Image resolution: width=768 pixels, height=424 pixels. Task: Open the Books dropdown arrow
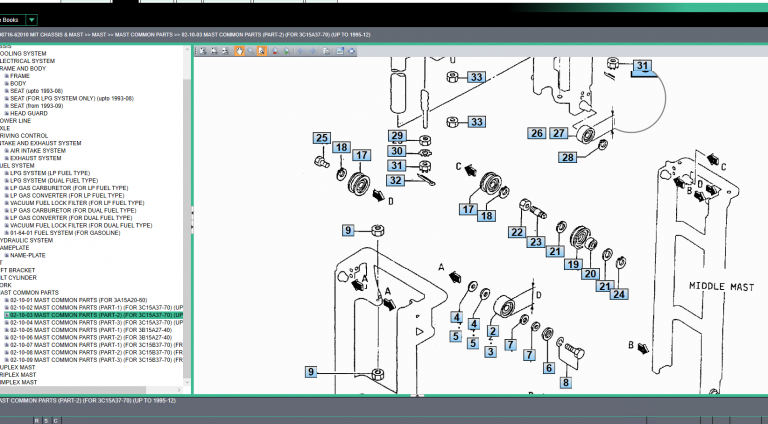tap(32, 19)
